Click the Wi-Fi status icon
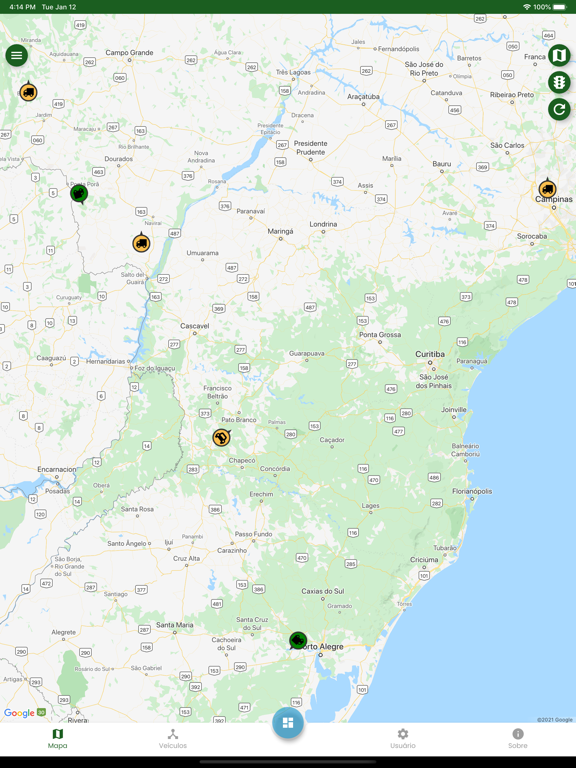 tap(527, 7)
